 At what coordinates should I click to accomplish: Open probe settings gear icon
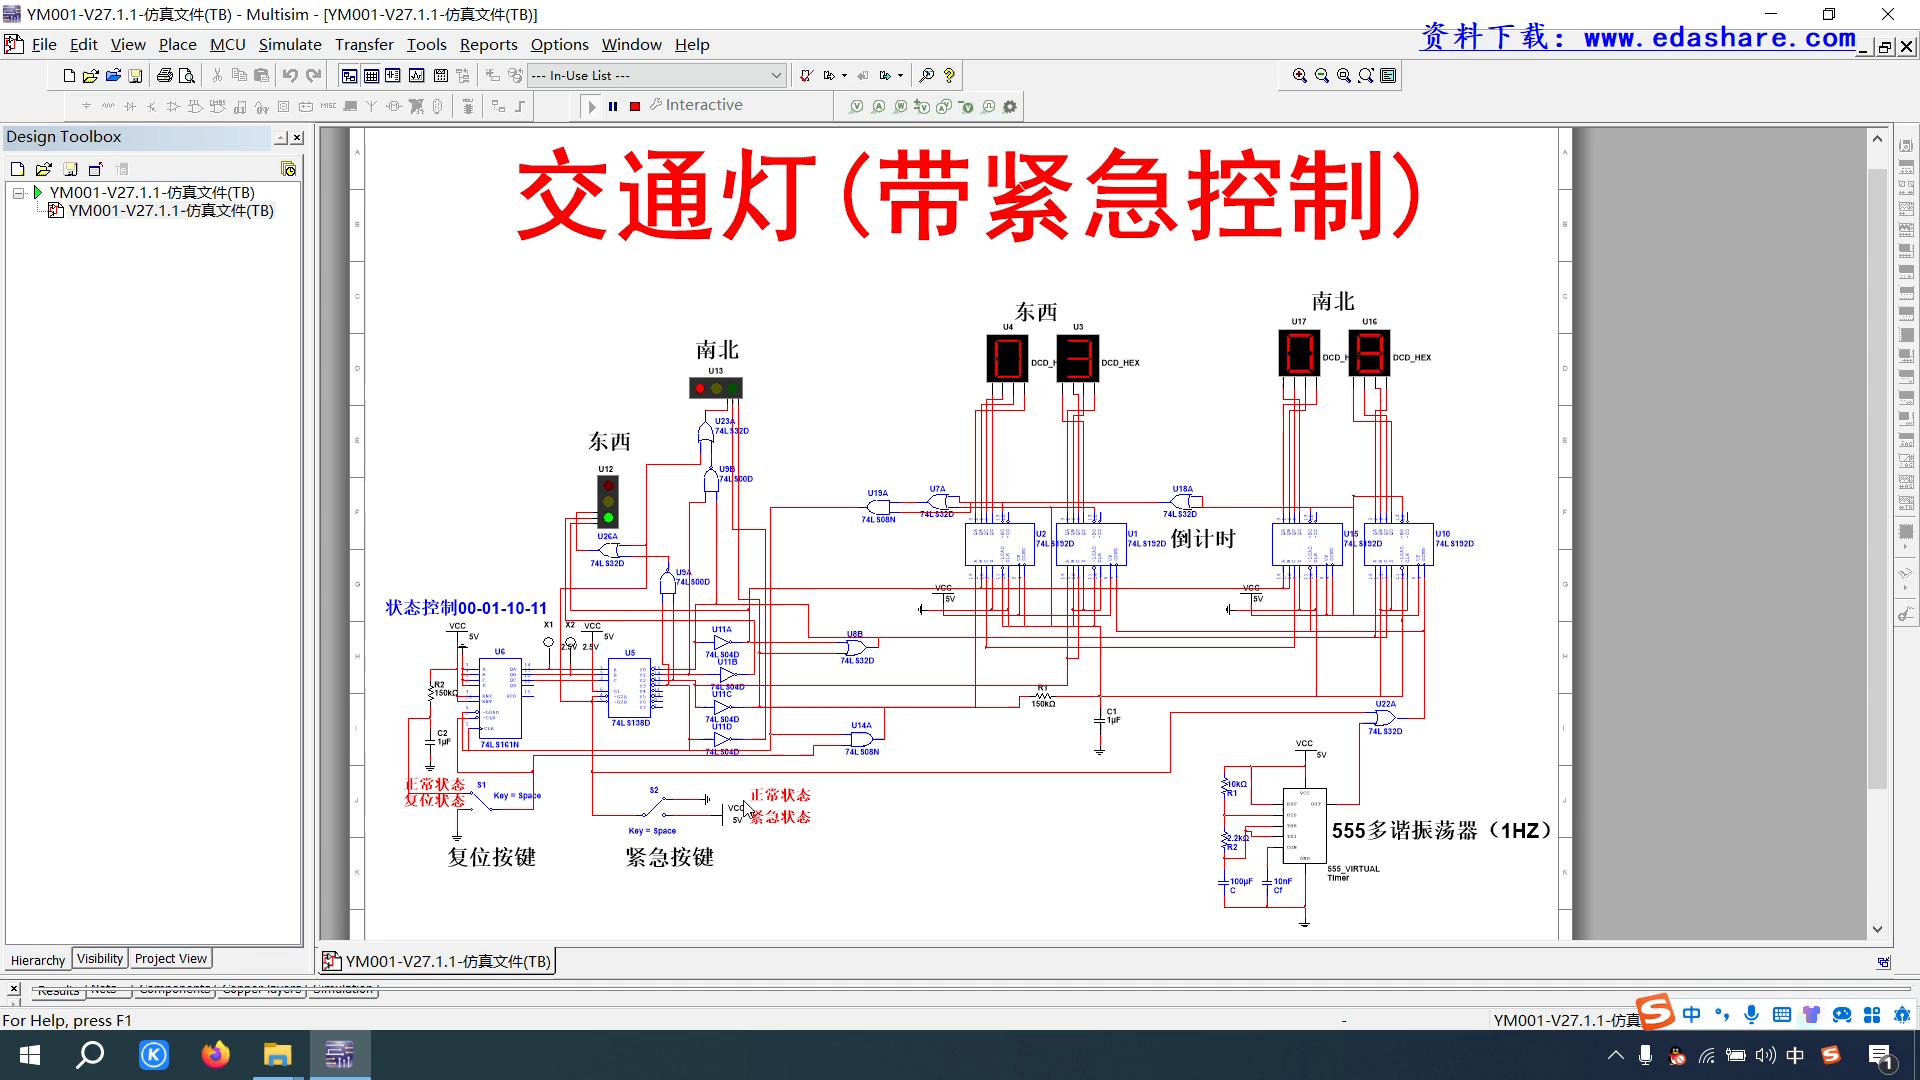pos(1010,106)
